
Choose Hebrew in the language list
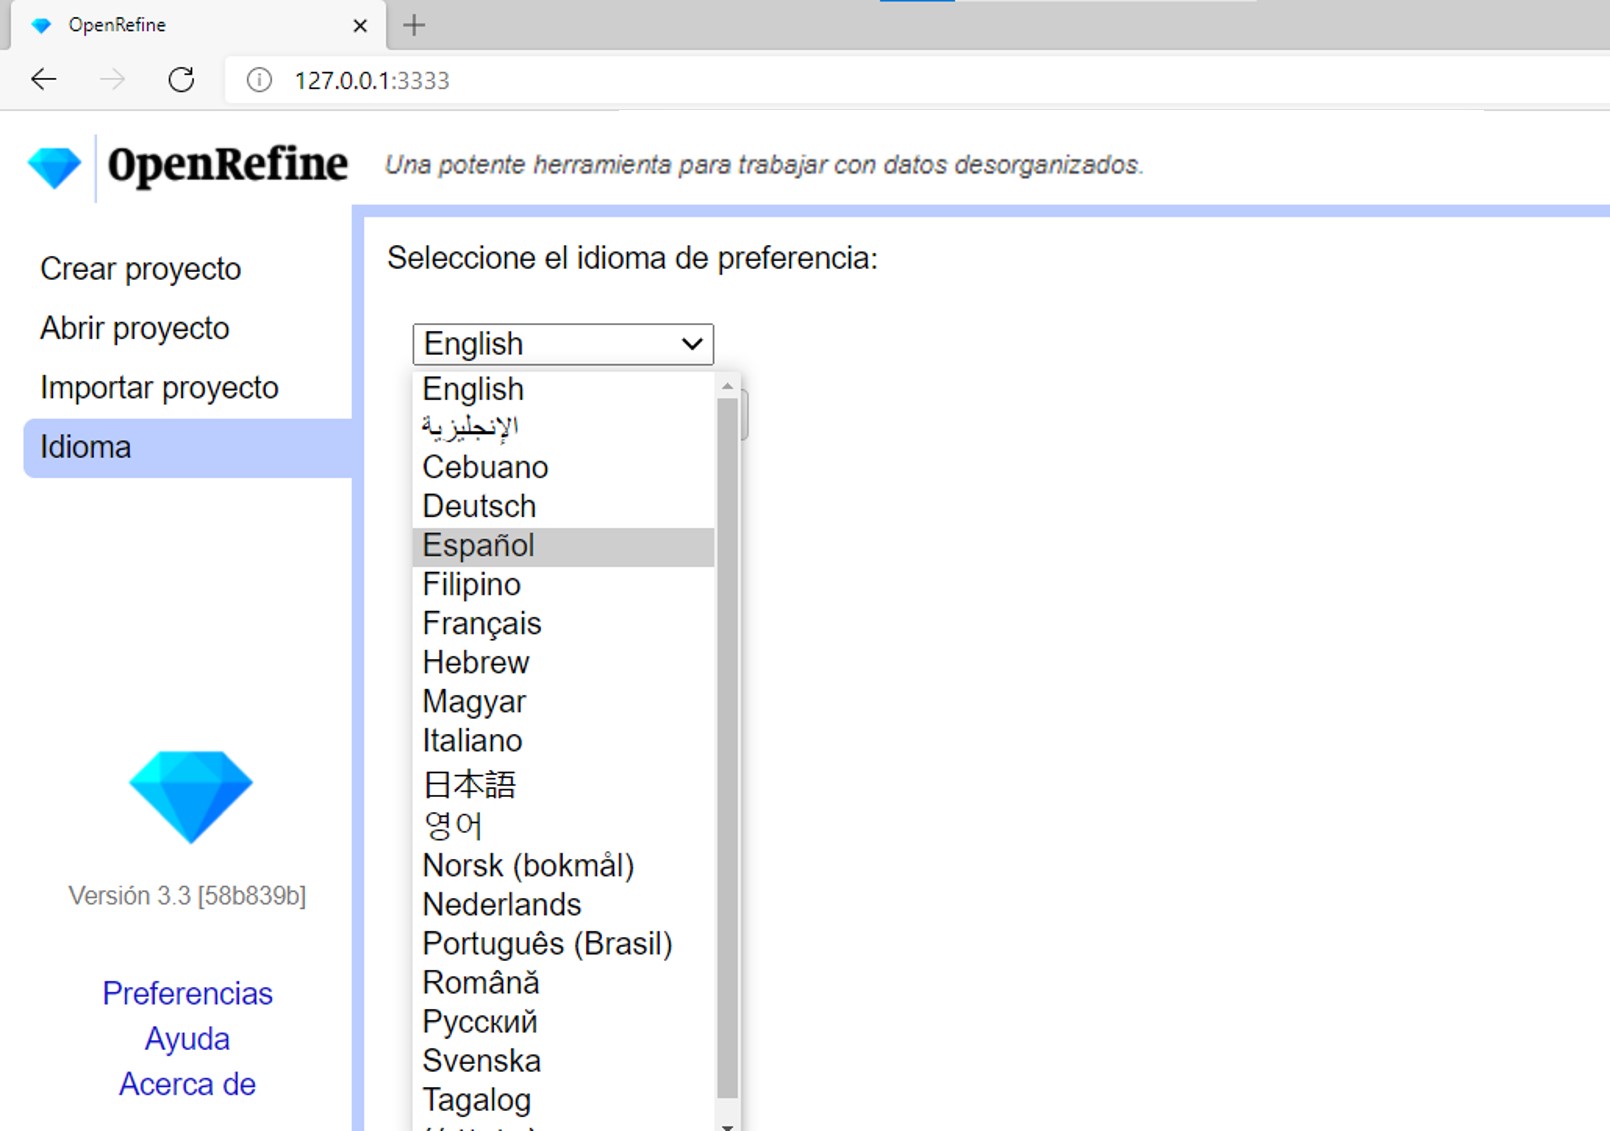click(x=564, y=663)
